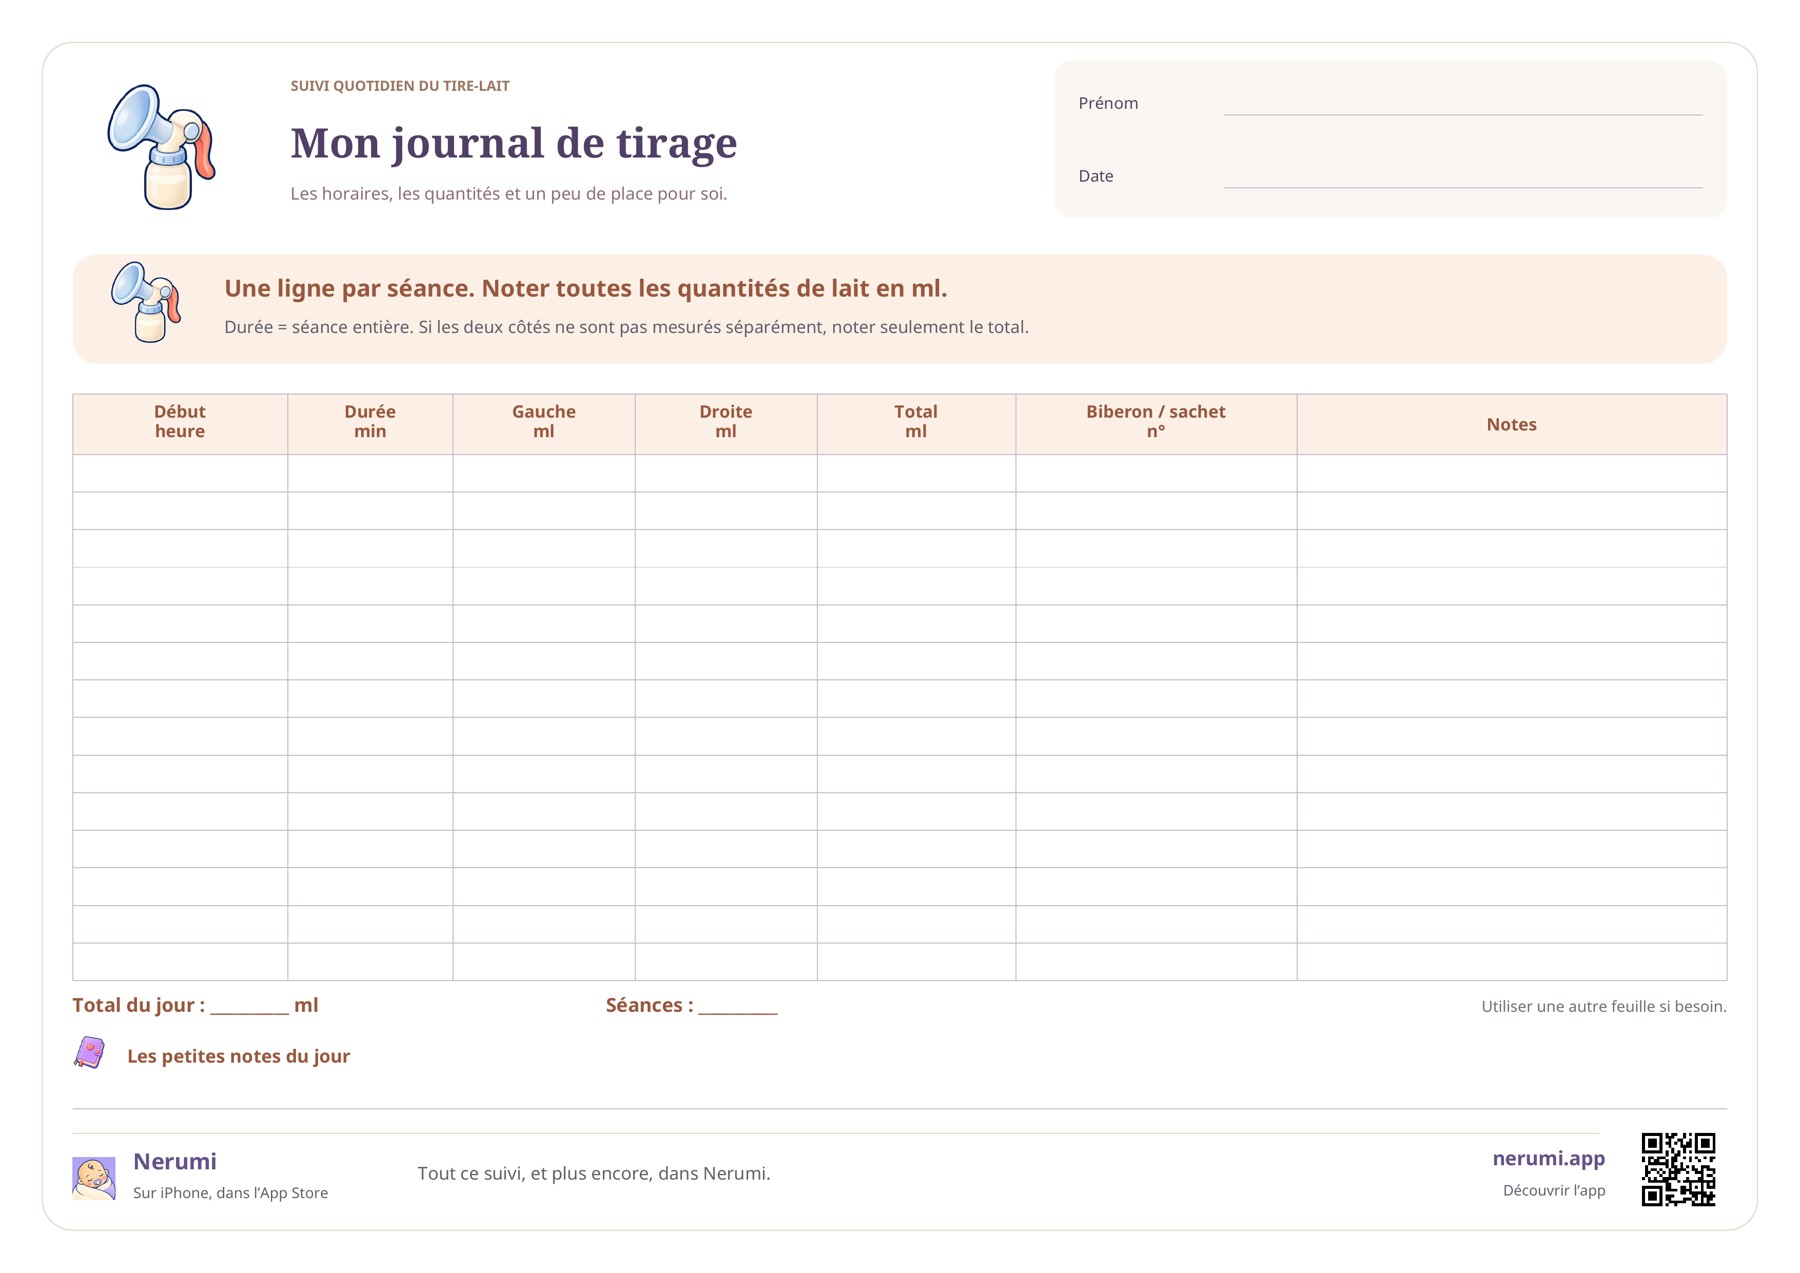Click the QR code
This screenshot has height=1273, width=1800.
tap(1678, 1169)
